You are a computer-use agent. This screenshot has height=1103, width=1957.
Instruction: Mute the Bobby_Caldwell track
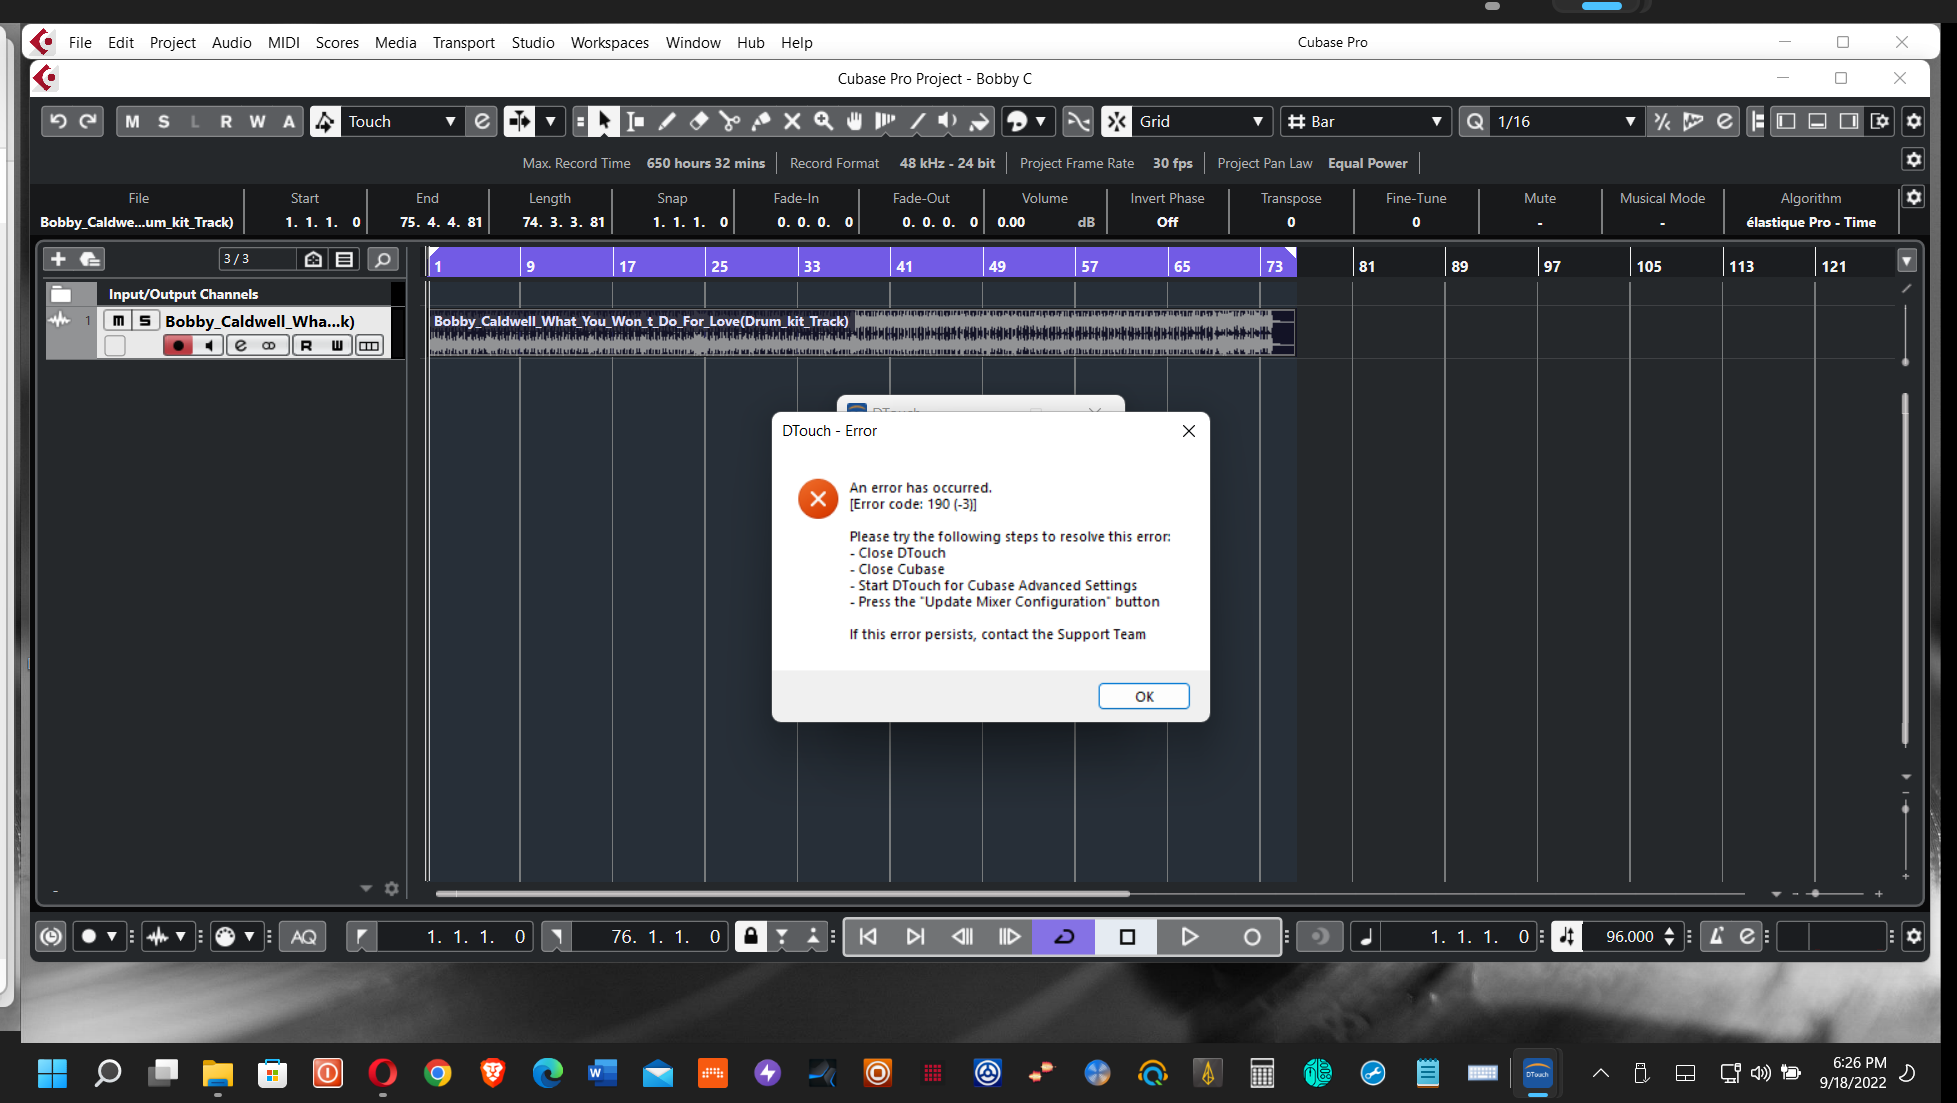pos(119,320)
